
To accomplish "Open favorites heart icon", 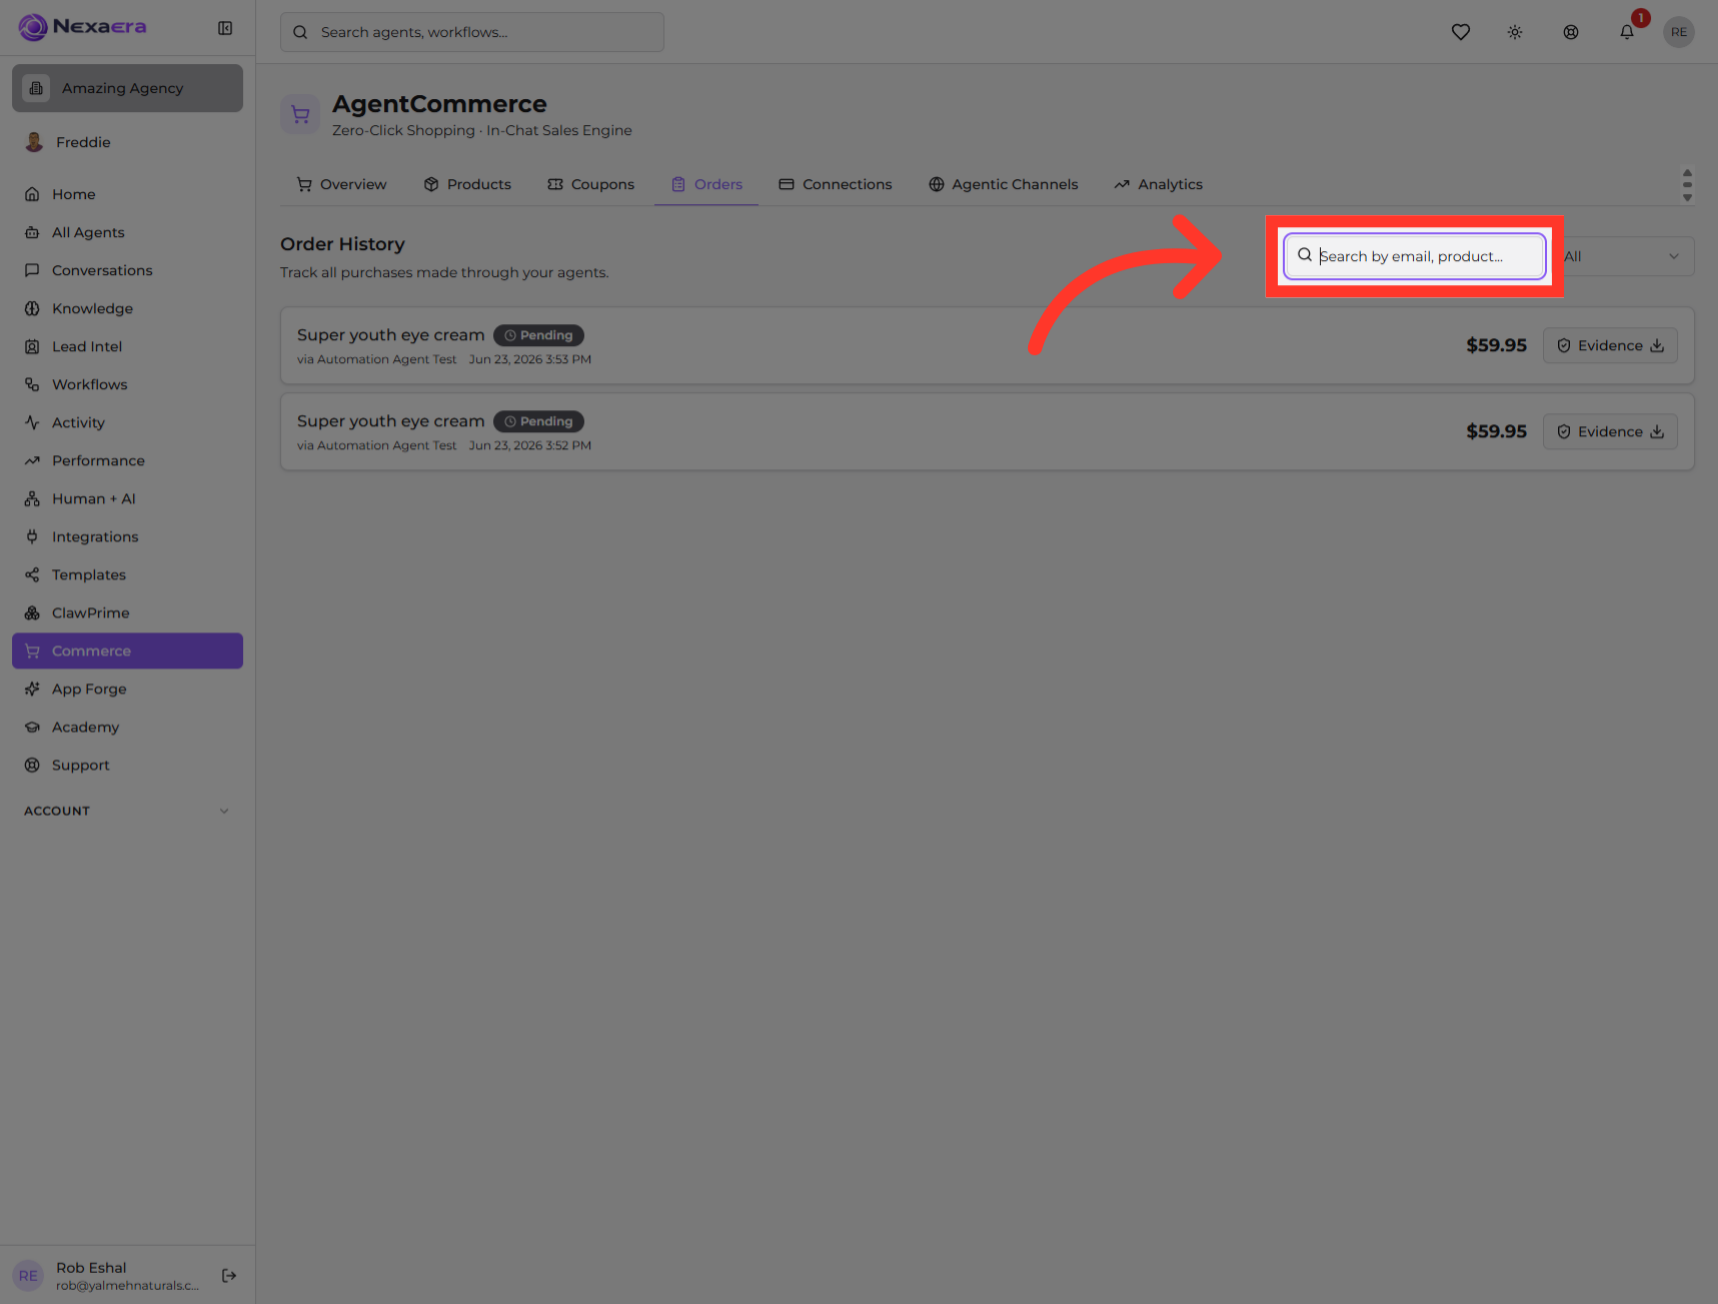I will 1461,32.
